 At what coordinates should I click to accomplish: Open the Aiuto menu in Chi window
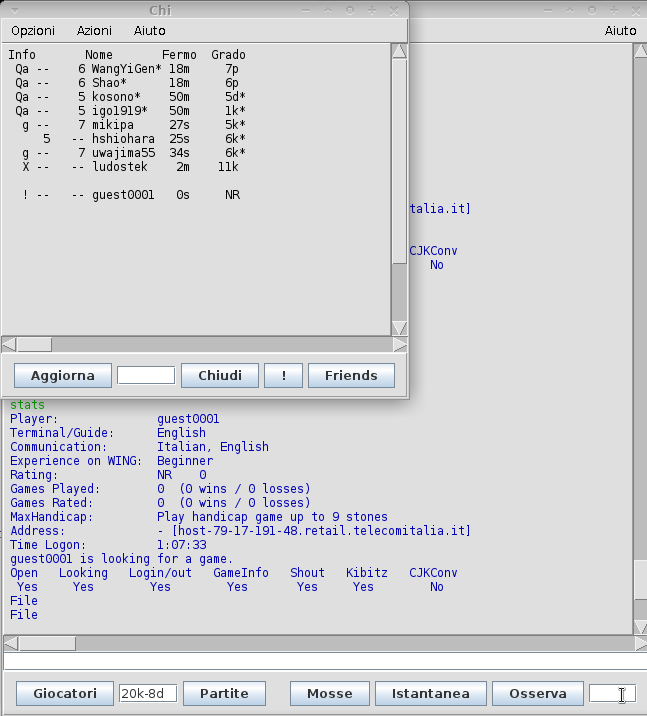[x=150, y=31]
